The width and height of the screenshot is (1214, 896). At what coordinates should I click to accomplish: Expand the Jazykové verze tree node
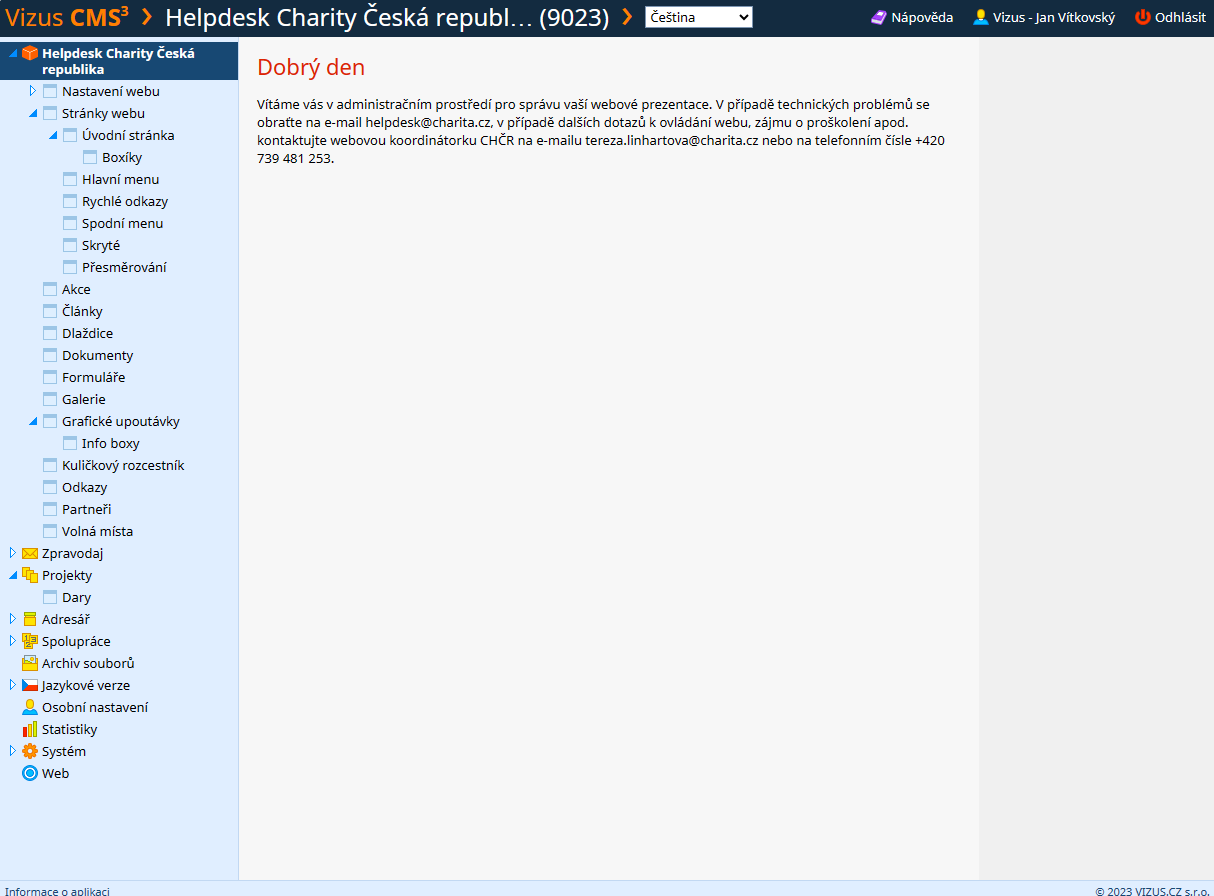pyautogui.click(x=13, y=685)
